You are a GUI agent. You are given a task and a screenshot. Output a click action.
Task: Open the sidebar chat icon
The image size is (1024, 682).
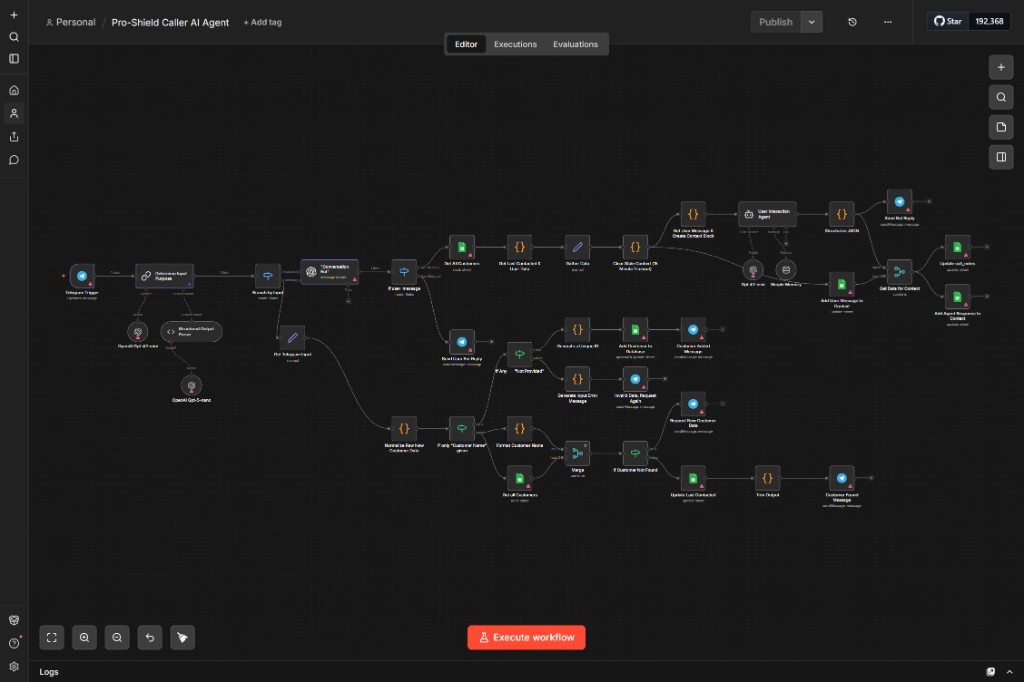click(x=14, y=160)
